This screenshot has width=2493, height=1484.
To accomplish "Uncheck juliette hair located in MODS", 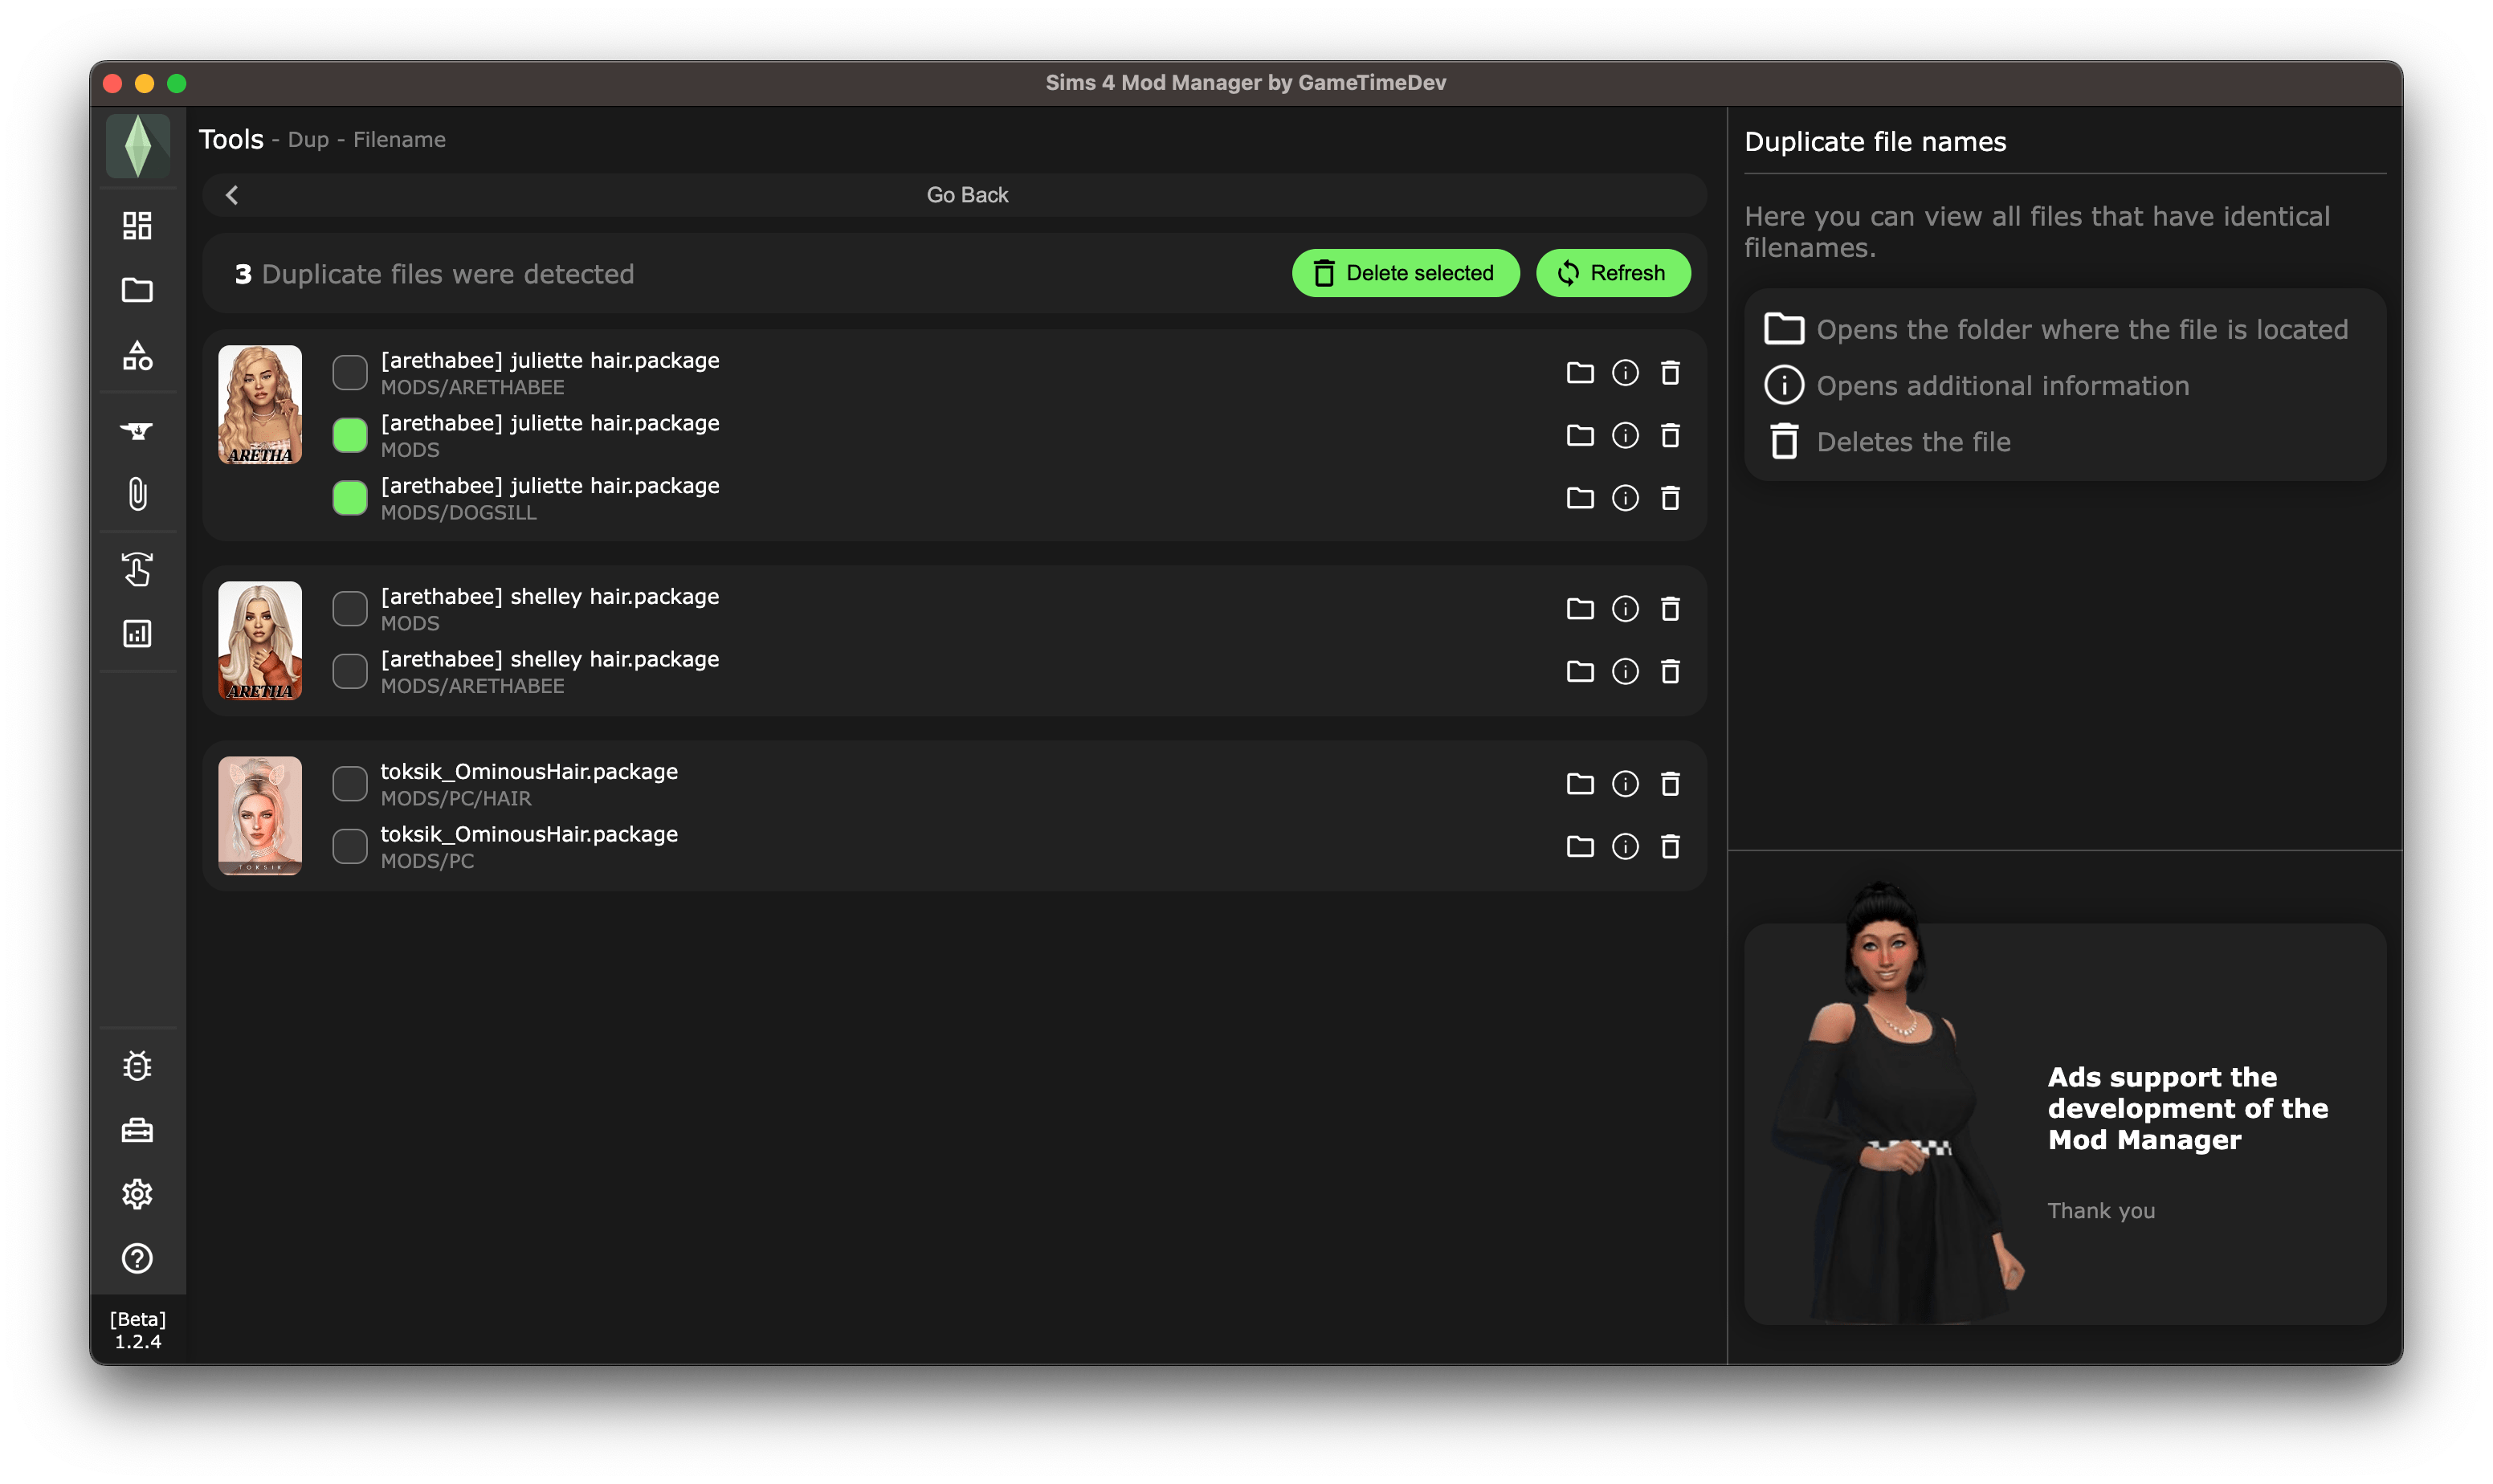I will pos(349,435).
